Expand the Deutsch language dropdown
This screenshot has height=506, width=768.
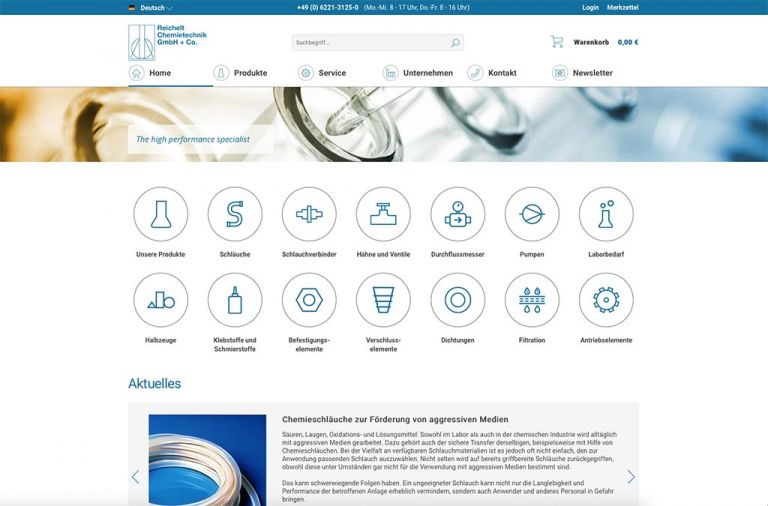(156, 8)
